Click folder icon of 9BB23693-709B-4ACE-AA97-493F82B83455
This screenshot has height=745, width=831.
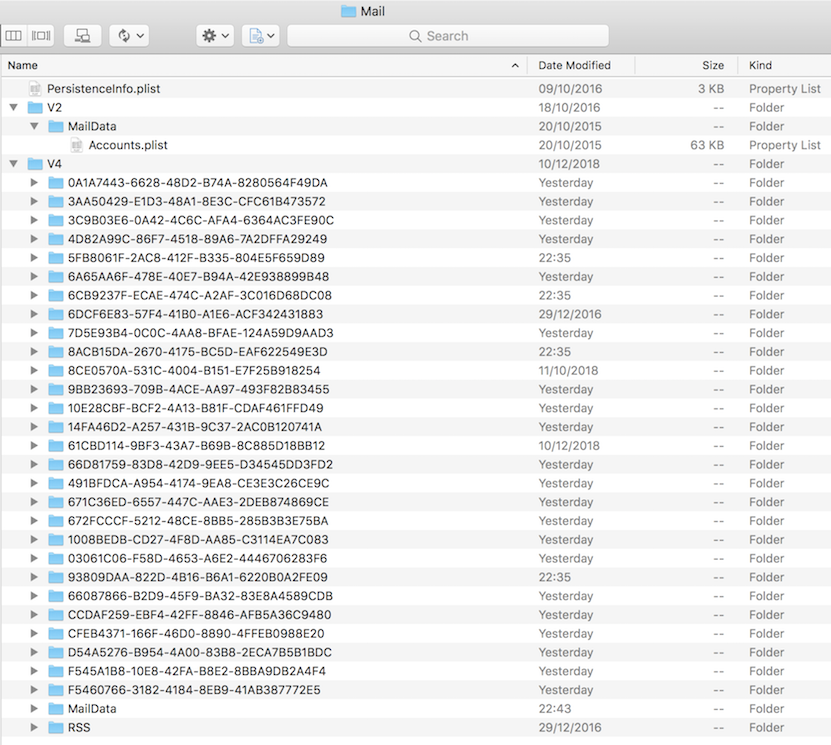tap(56, 389)
